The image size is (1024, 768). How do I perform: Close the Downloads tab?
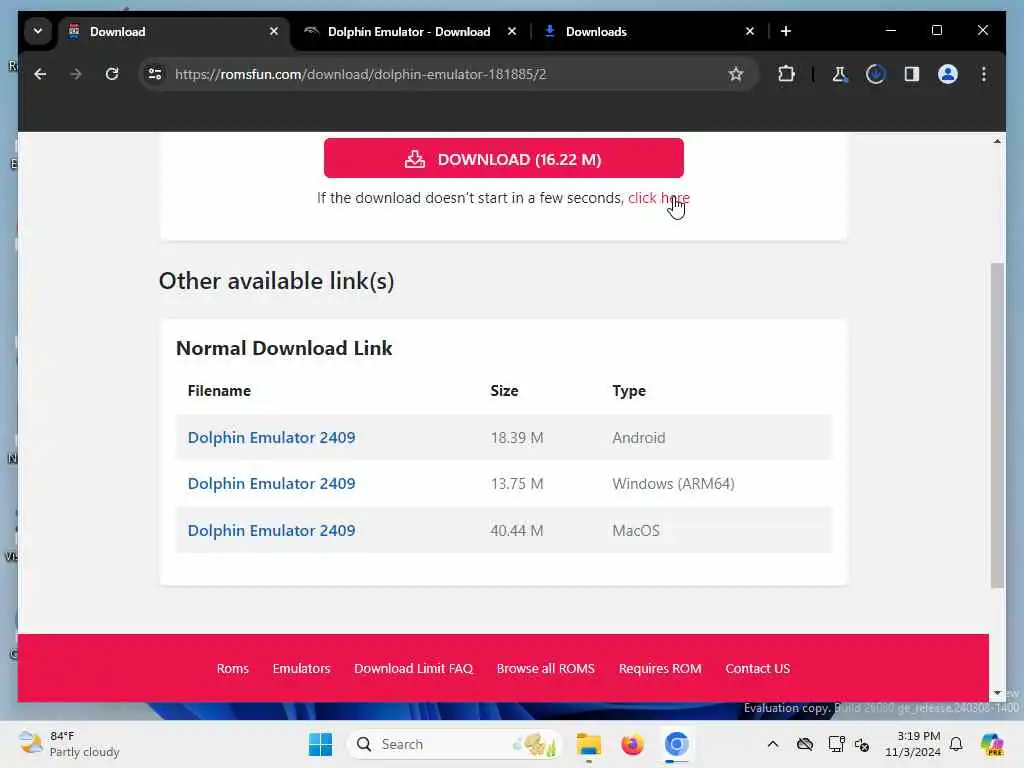750,31
